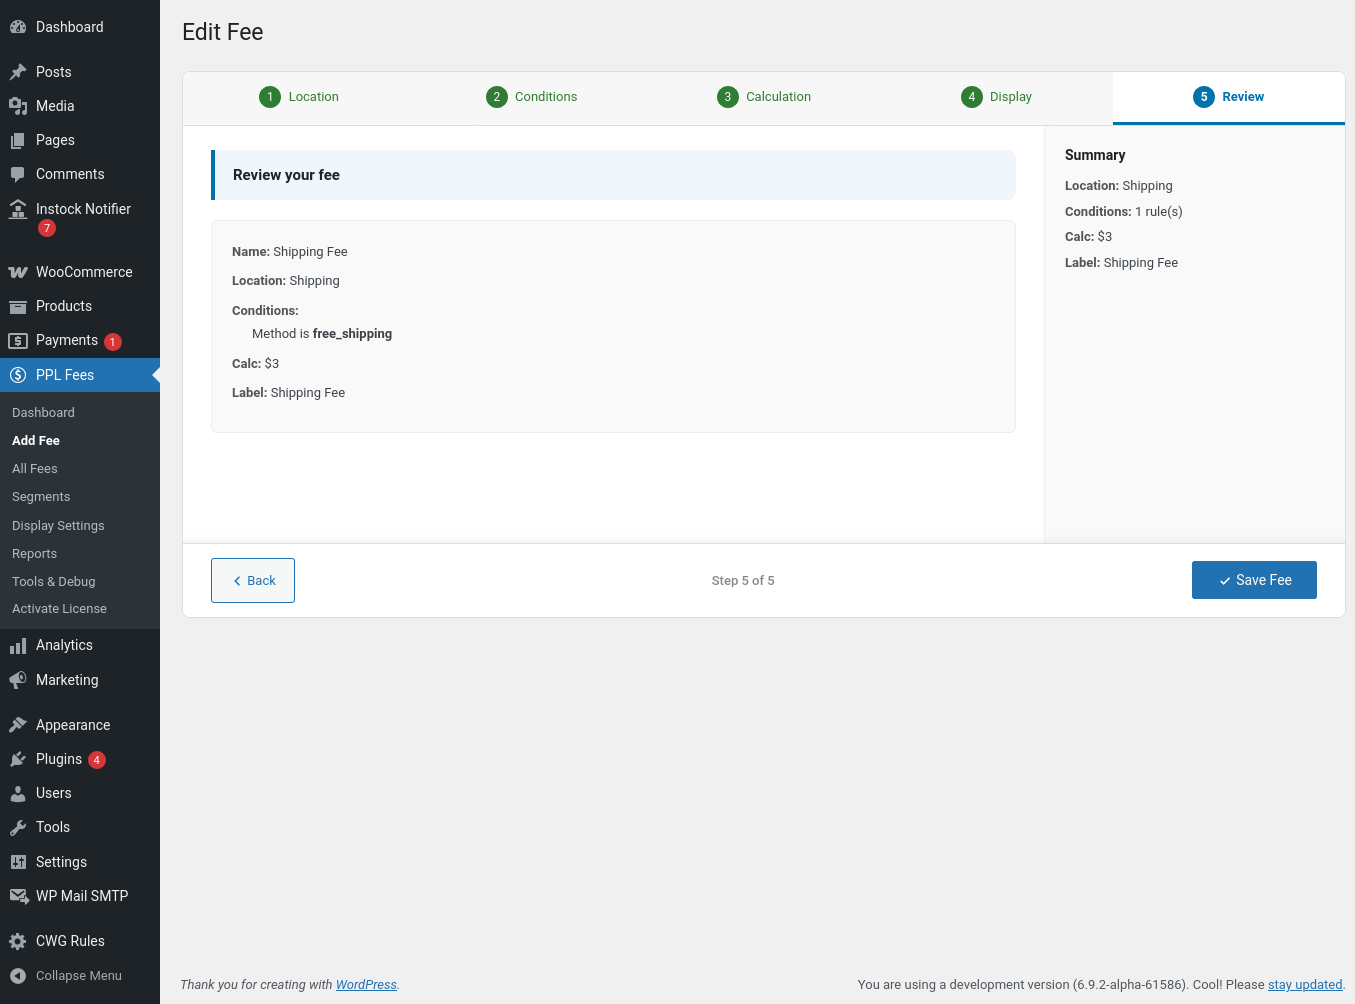The height and width of the screenshot is (1004, 1355).
Task: Click the CWG Rules gear icon
Action: (x=18, y=941)
